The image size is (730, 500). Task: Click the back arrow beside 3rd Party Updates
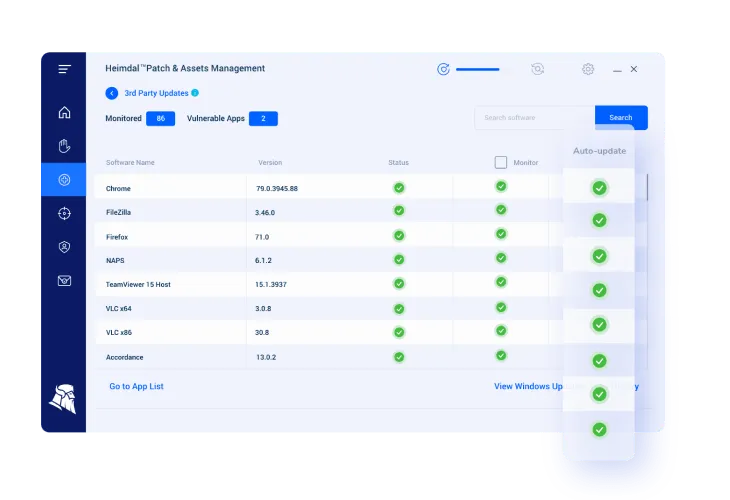pyautogui.click(x=112, y=93)
